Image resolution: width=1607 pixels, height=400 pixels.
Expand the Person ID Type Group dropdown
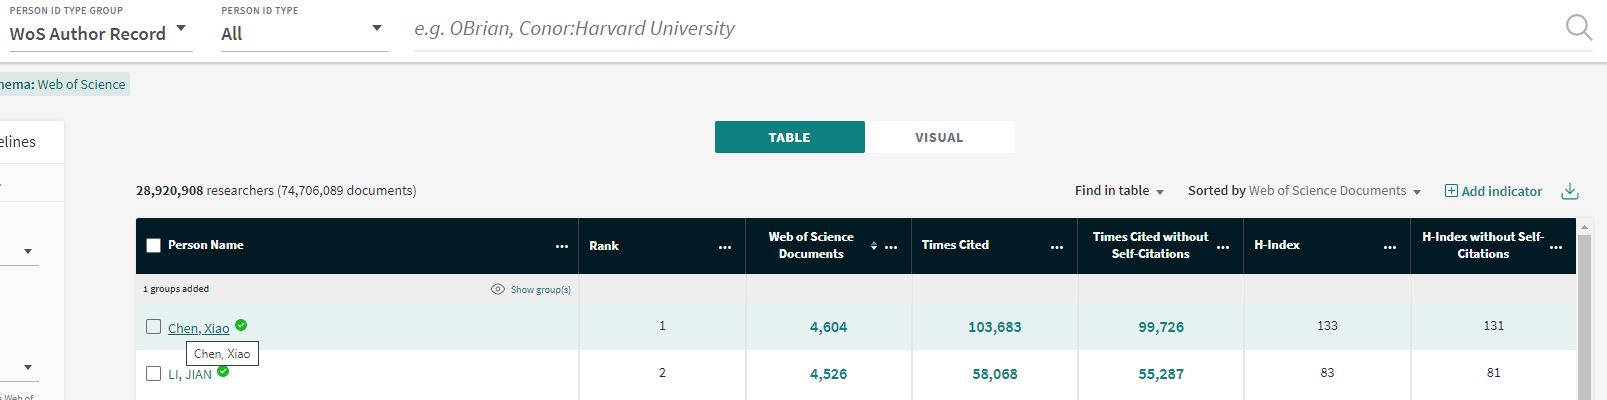pyautogui.click(x=98, y=33)
